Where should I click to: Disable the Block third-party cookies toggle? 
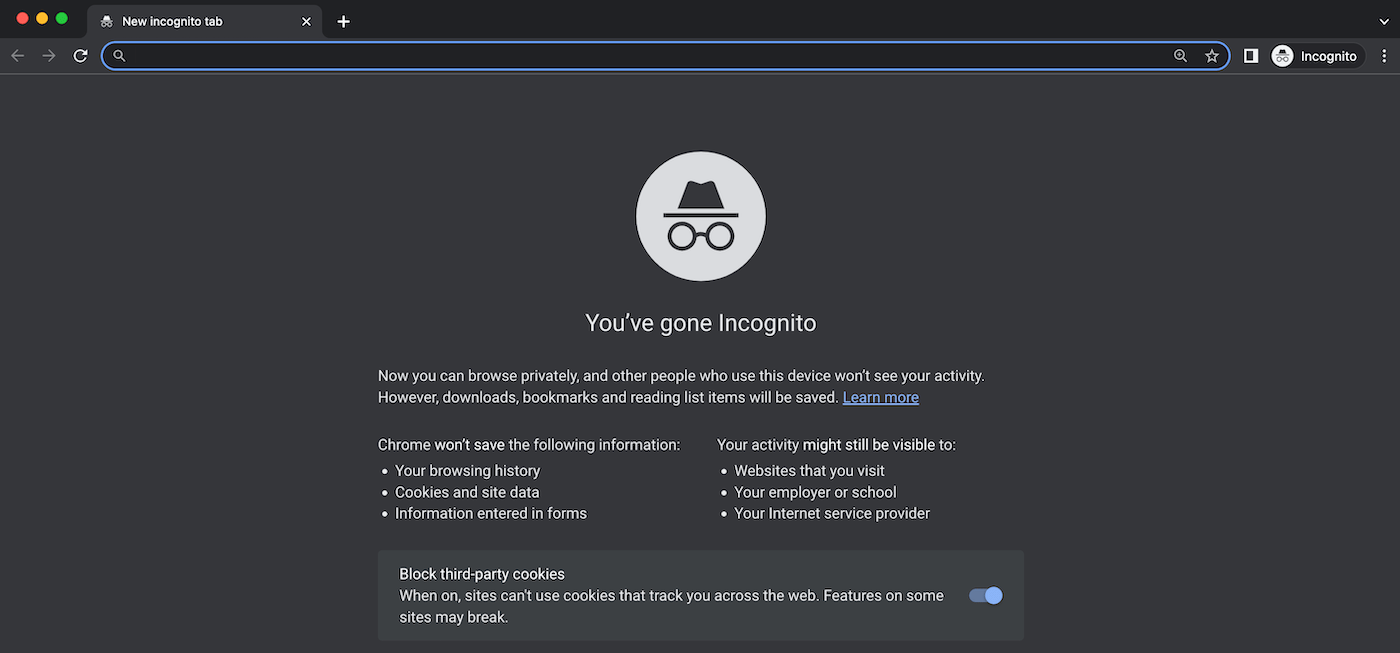[x=985, y=595]
